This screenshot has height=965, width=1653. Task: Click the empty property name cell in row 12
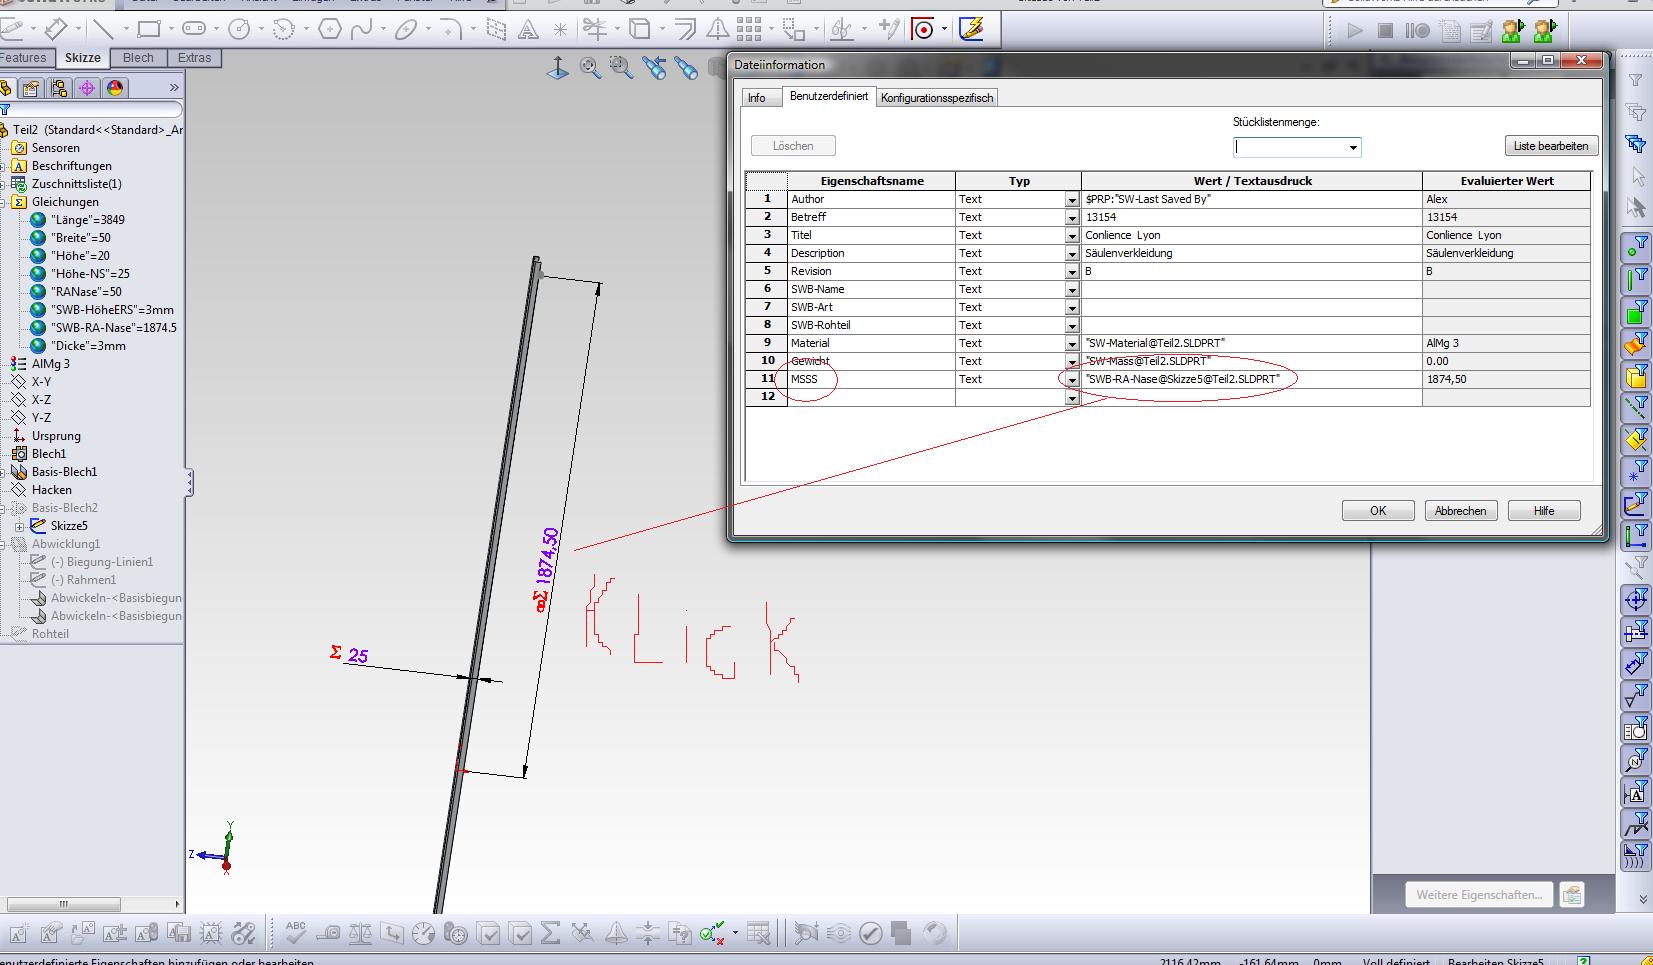coord(871,397)
